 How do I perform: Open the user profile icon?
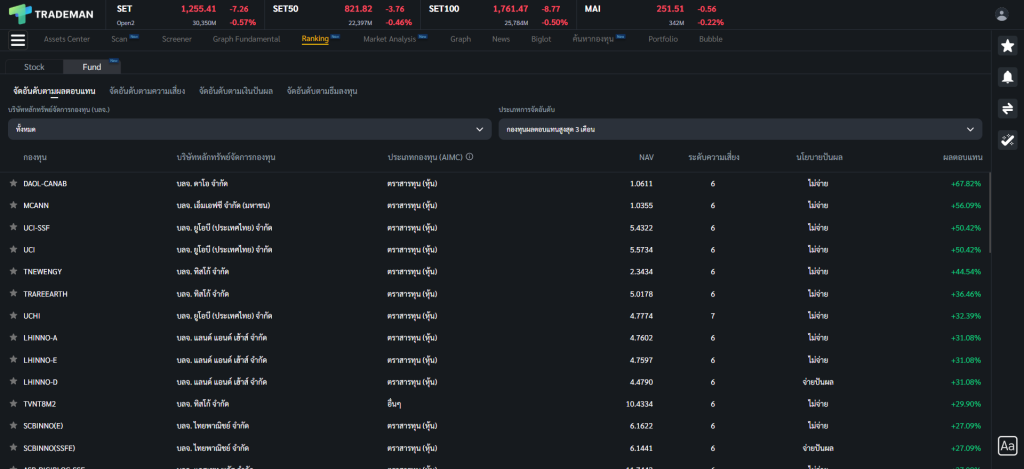1001,14
